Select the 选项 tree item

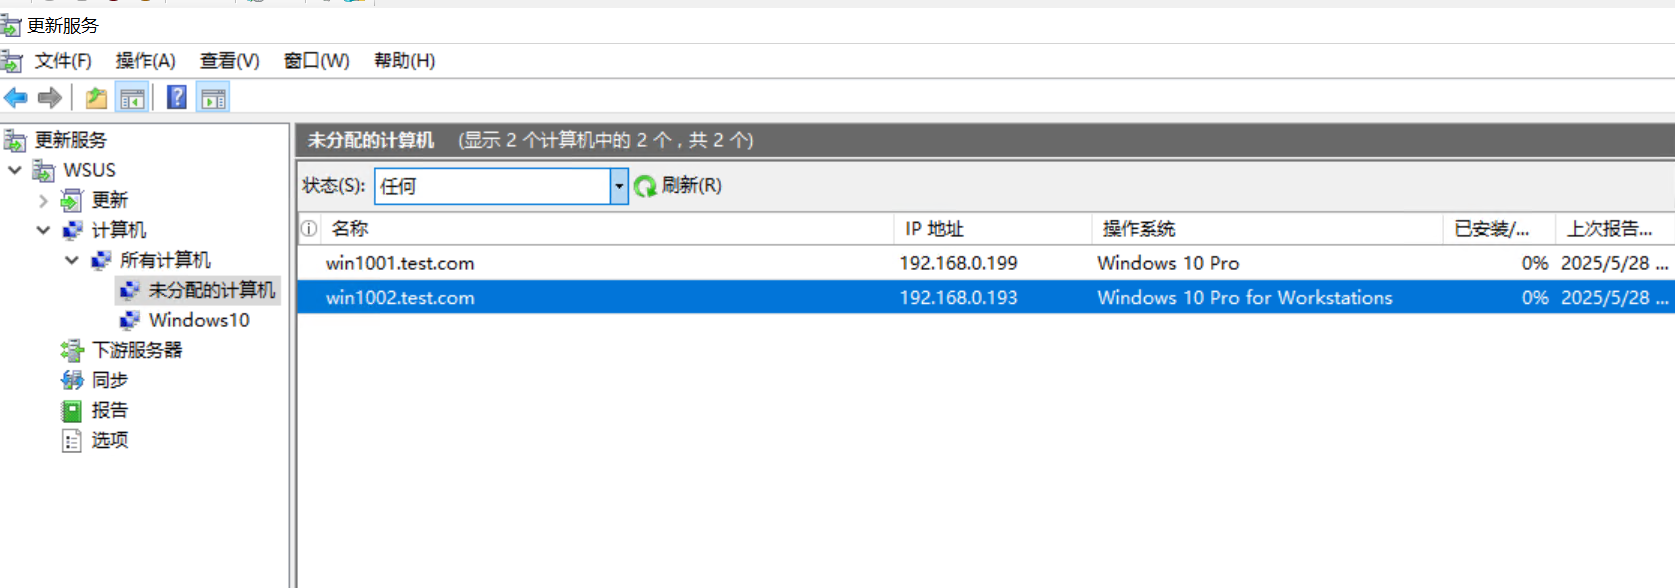pos(110,440)
